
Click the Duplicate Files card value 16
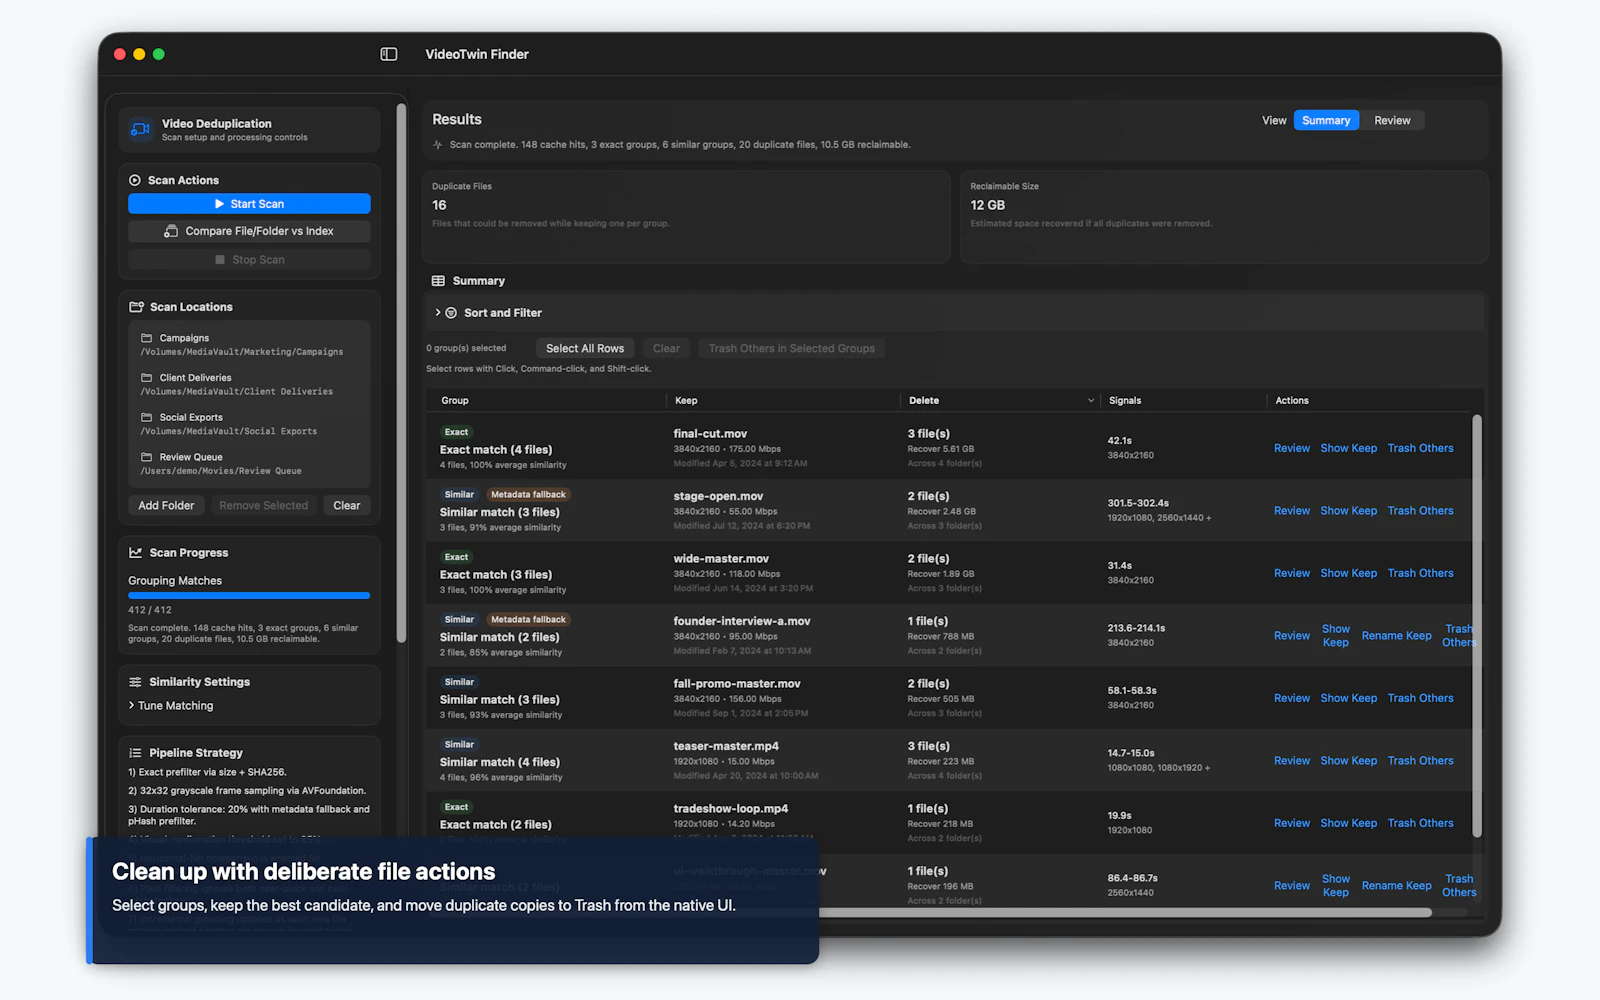click(x=439, y=205)
